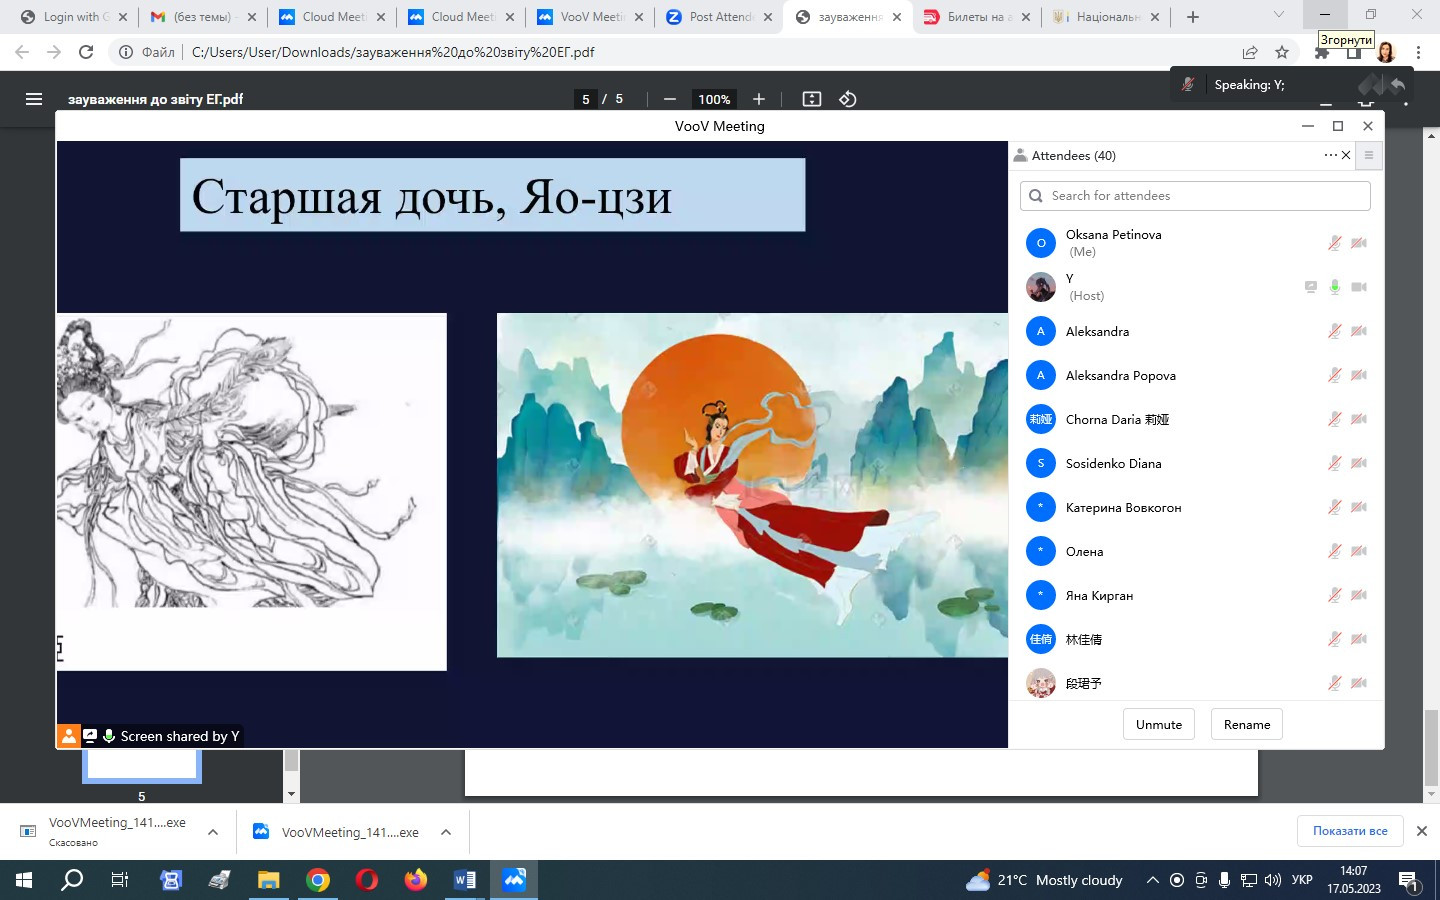The image size is (1440, 900).
Task: Click the Search for attendees field
Action: (x=1195, y=196)
